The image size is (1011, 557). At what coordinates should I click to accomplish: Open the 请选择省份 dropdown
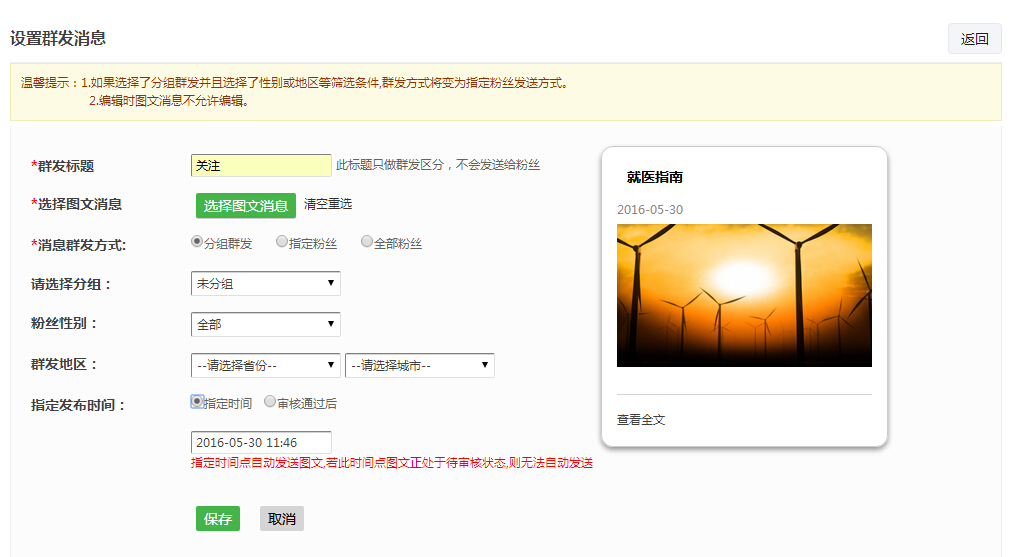point(266,366)
